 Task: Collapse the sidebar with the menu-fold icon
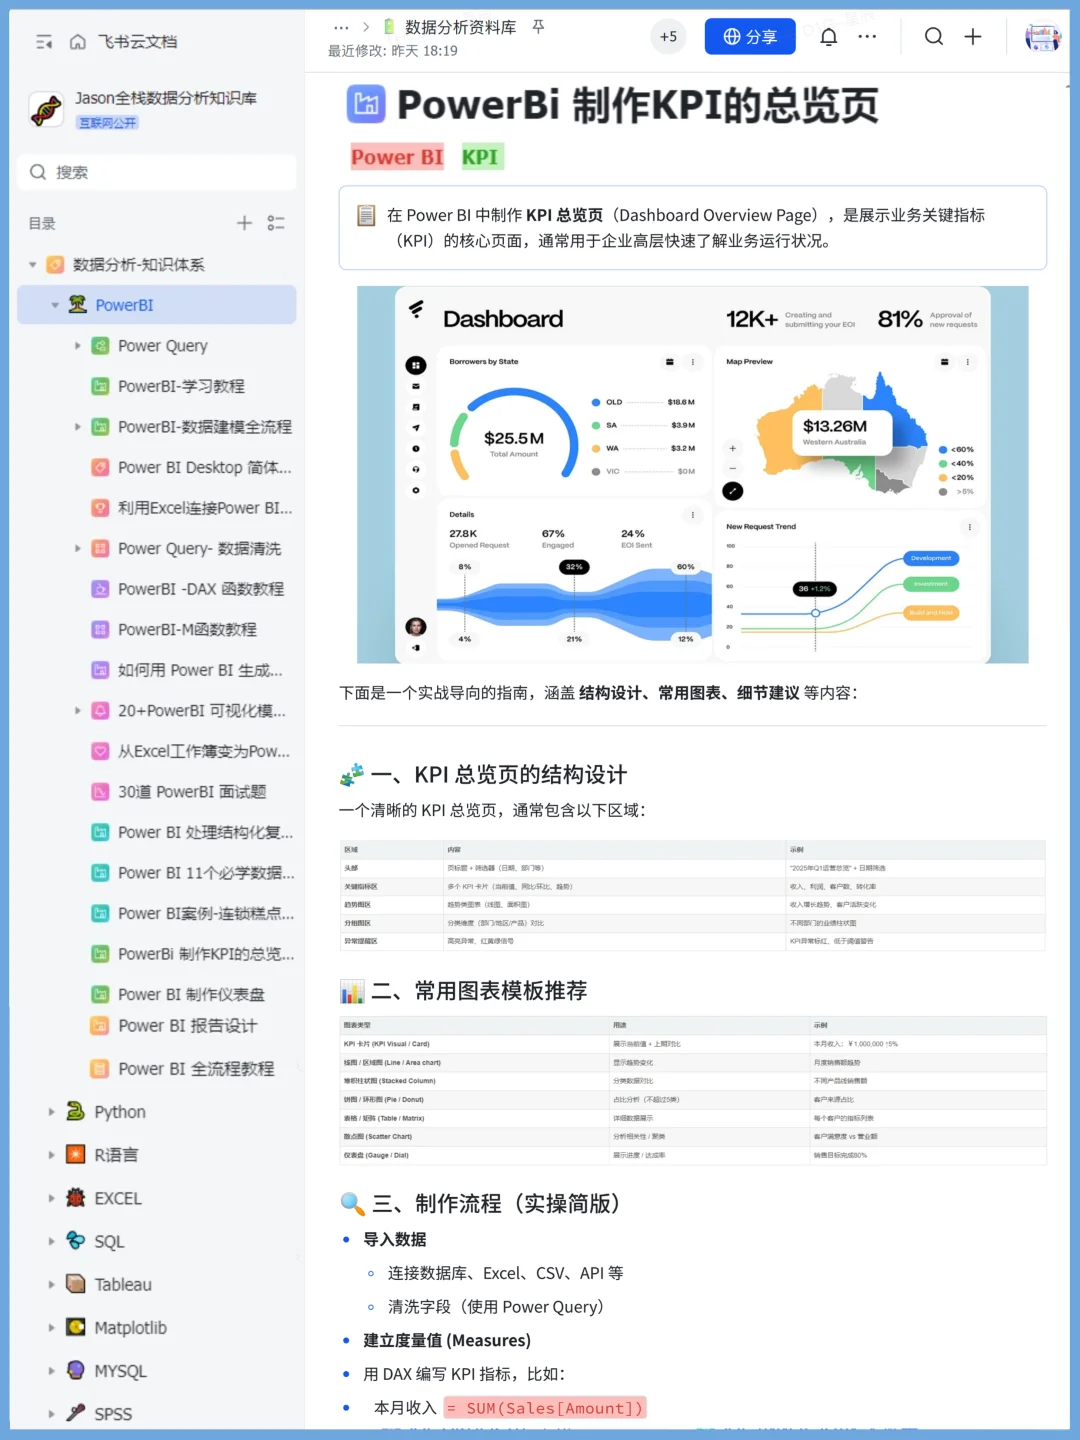point(44,42)
